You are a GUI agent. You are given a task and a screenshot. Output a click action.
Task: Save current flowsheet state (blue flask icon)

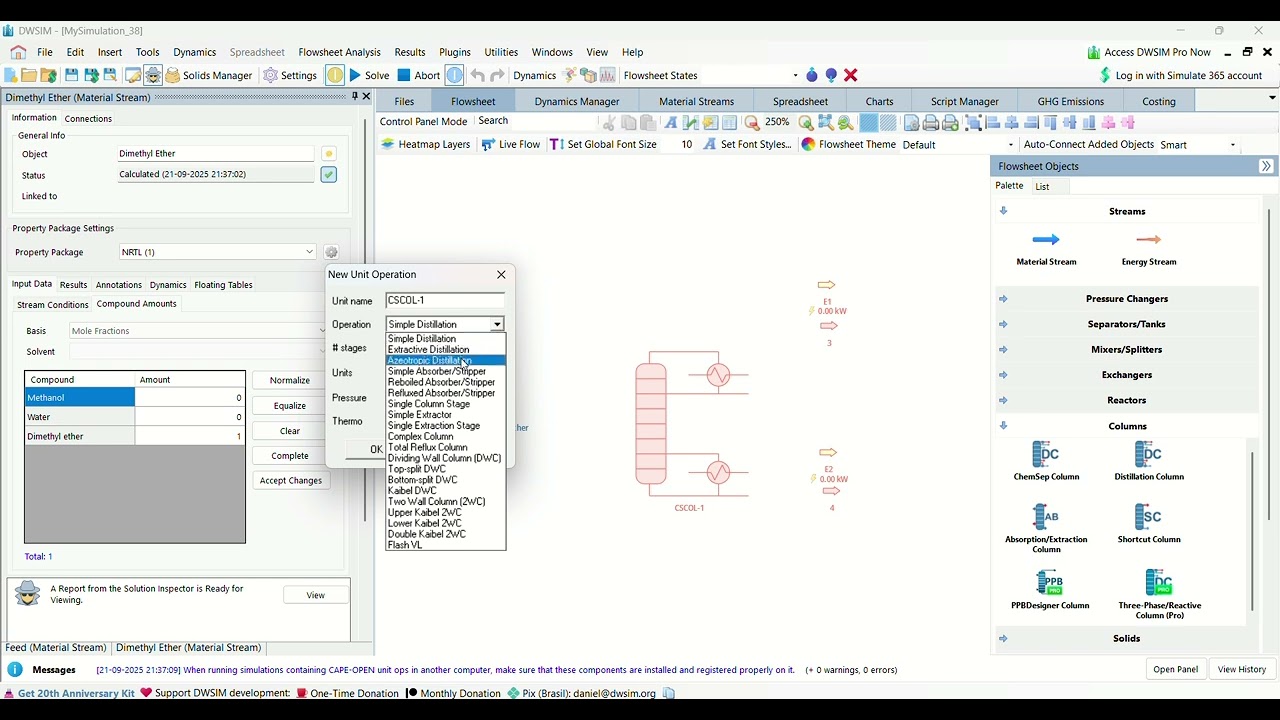coord(812,76)
